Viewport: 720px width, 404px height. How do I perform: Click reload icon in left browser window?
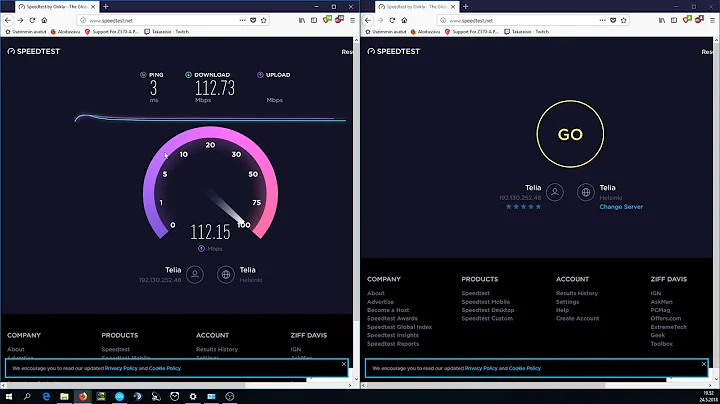pos(32,20)
